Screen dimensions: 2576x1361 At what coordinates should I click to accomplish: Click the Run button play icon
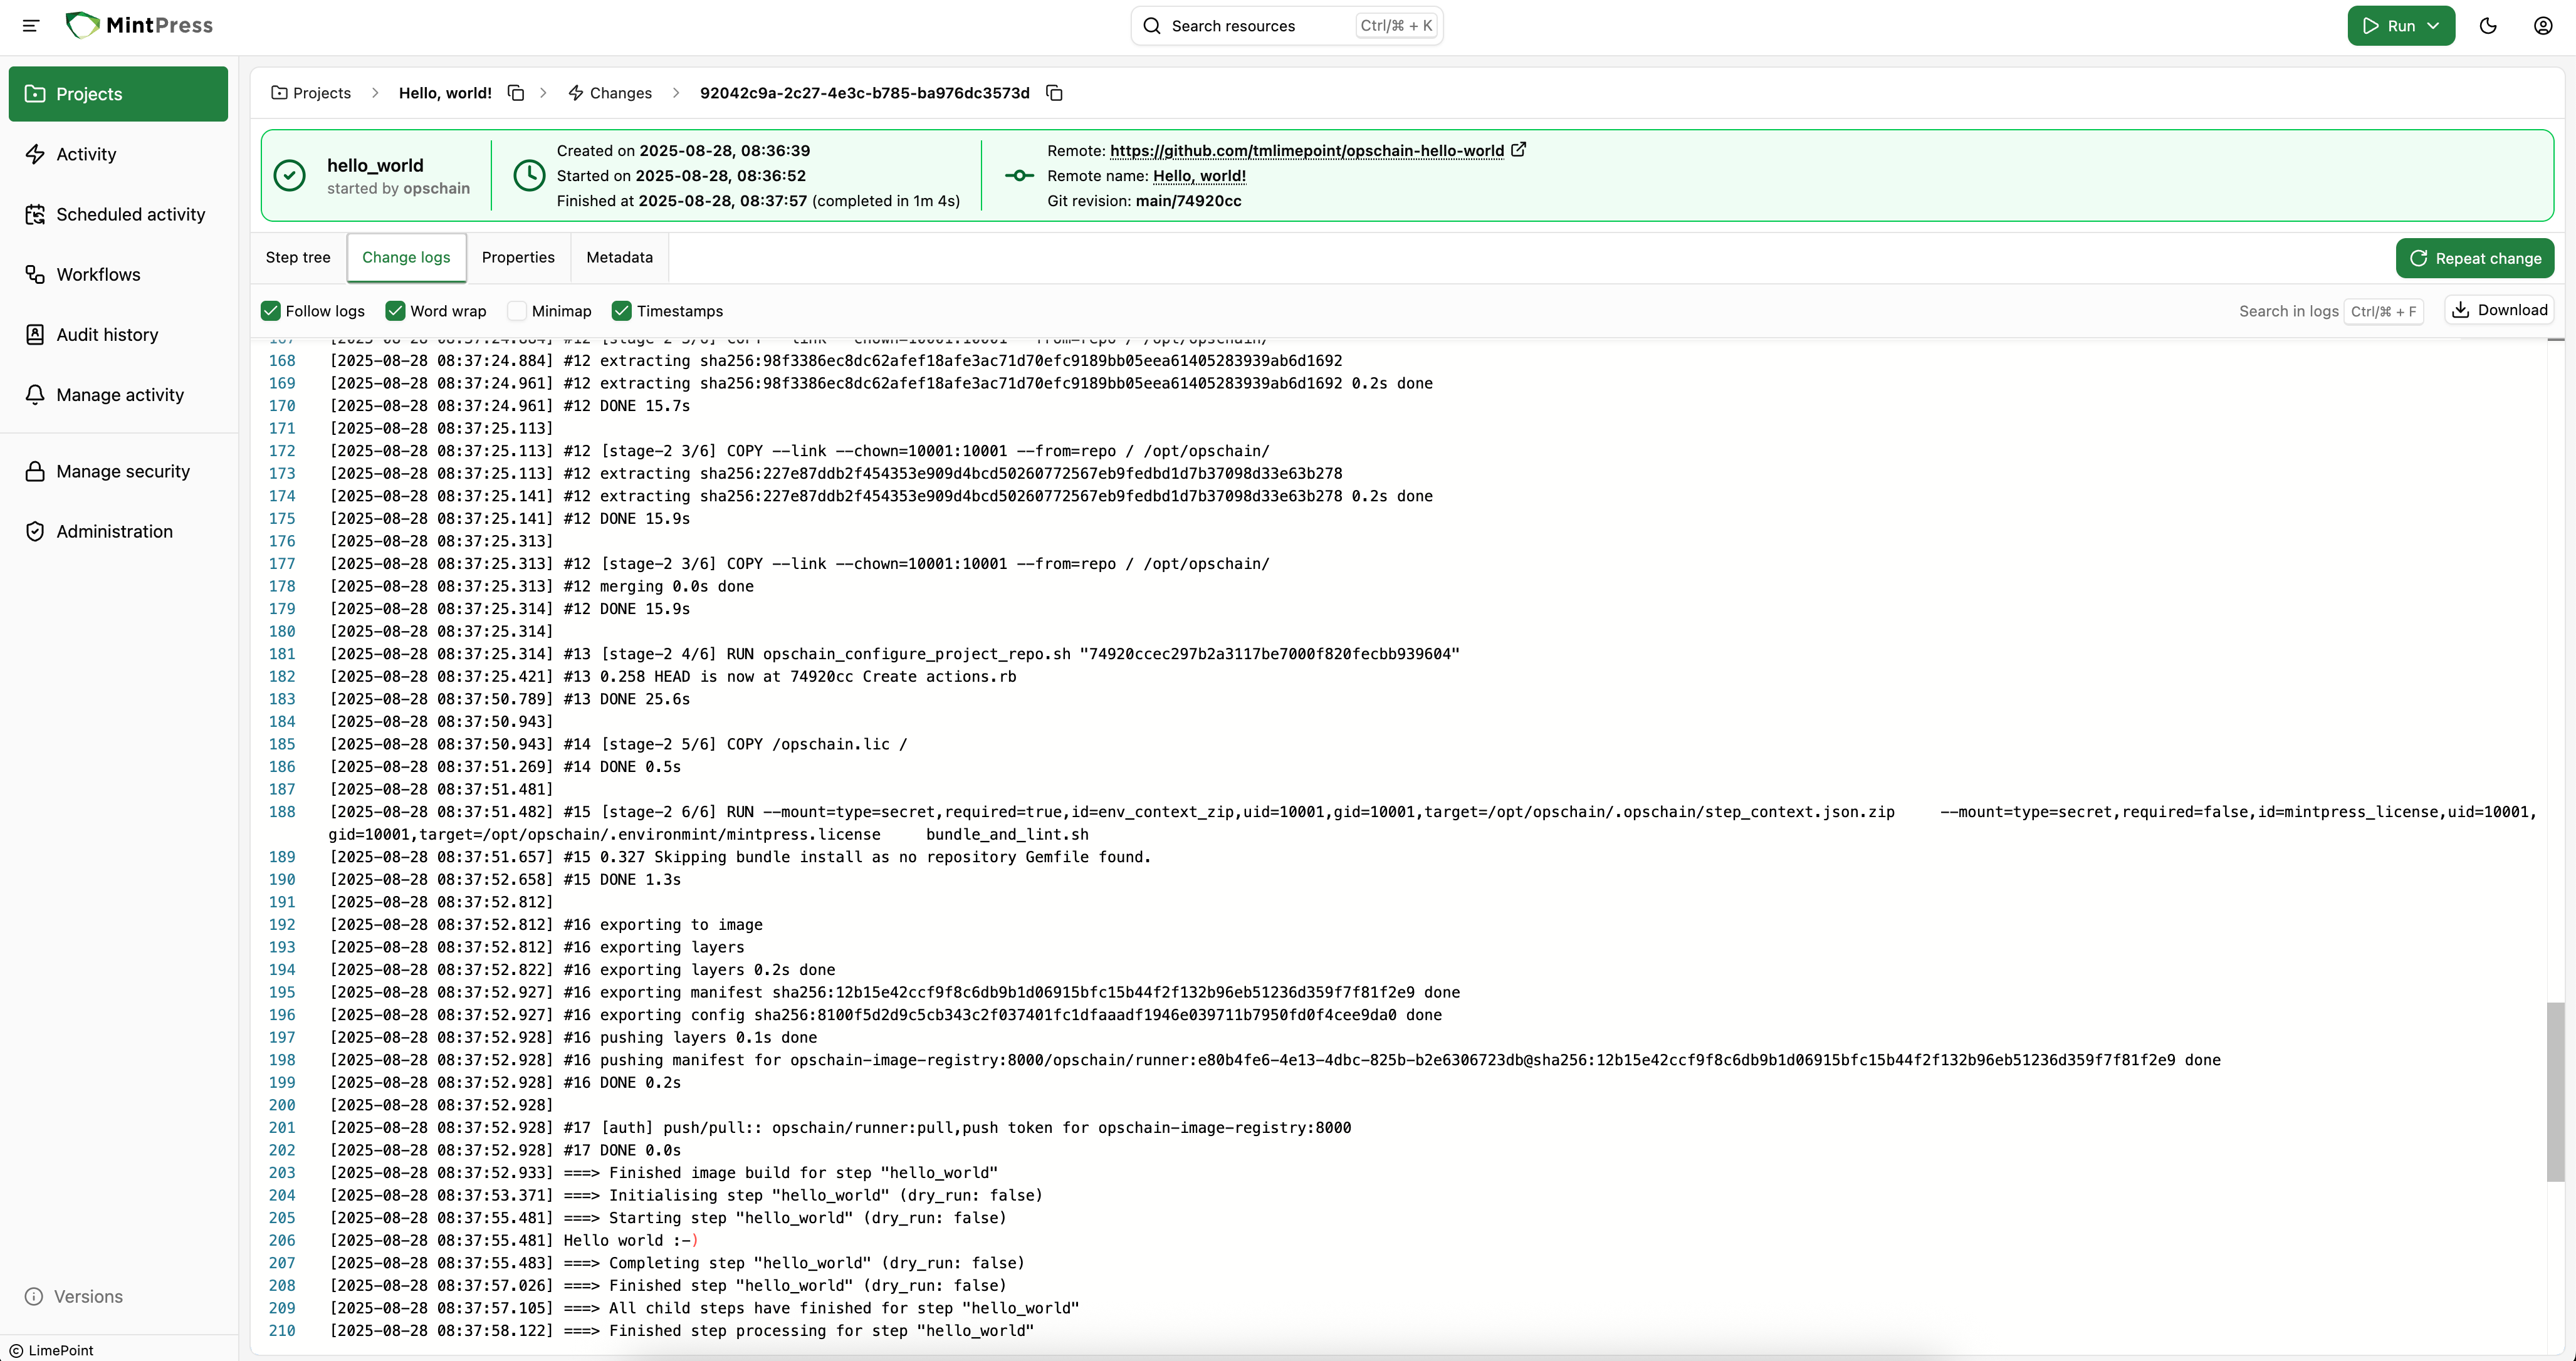[x=2371, y=26]
